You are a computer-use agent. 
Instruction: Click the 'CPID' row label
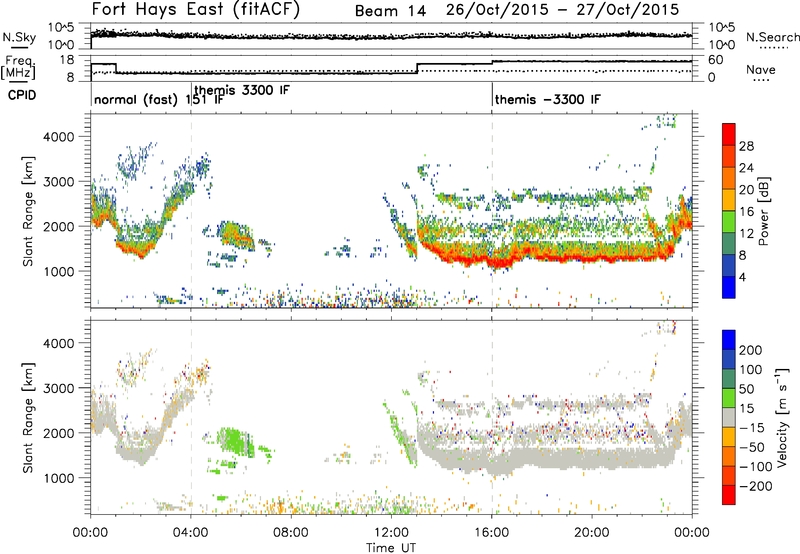click(x=22, y=95)
